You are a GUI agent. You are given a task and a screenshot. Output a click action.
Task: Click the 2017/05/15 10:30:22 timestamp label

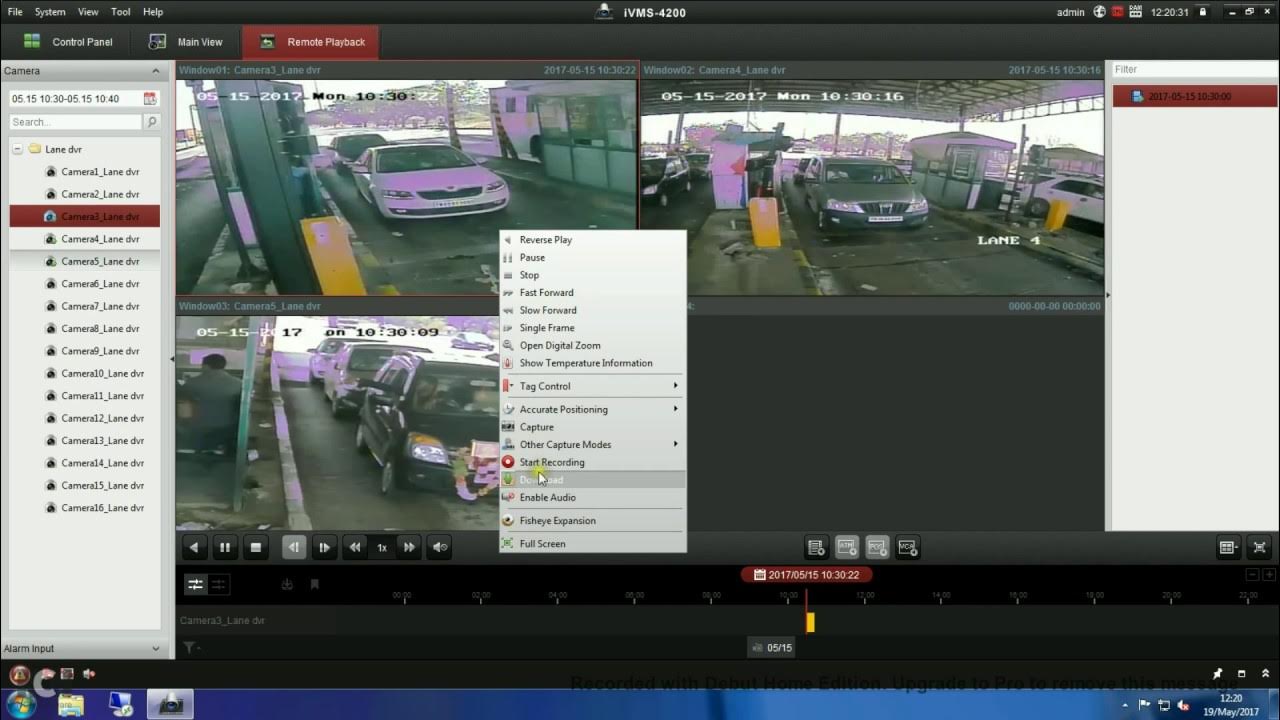806,575
